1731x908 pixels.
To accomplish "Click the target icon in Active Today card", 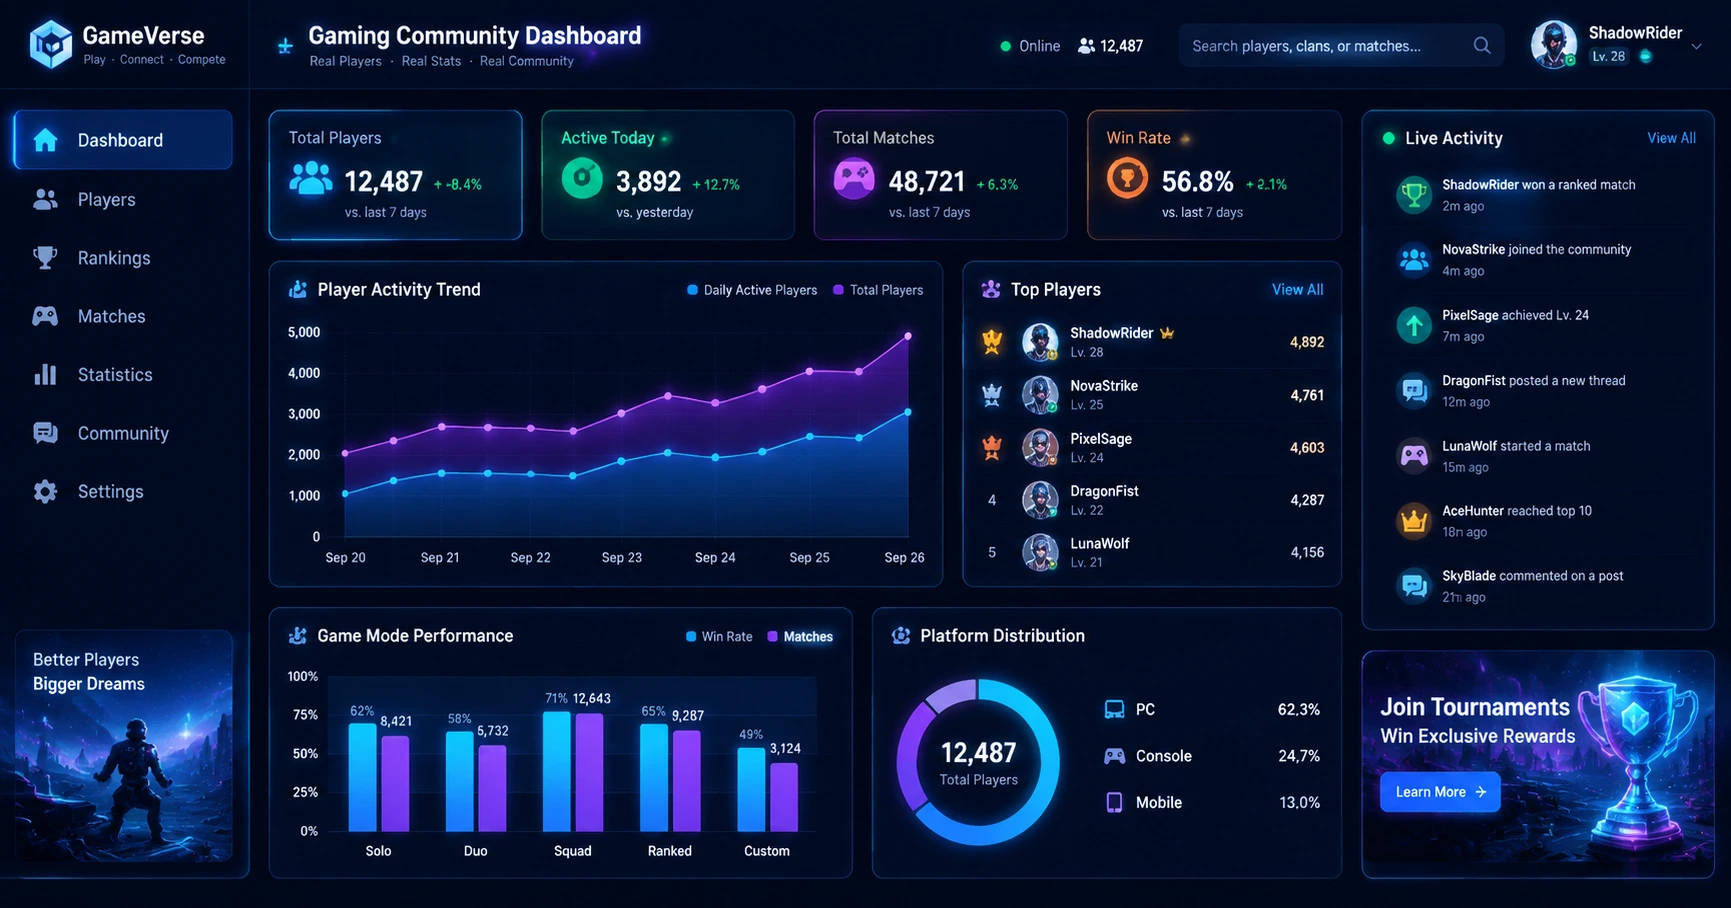I will [x=582, y=179].
